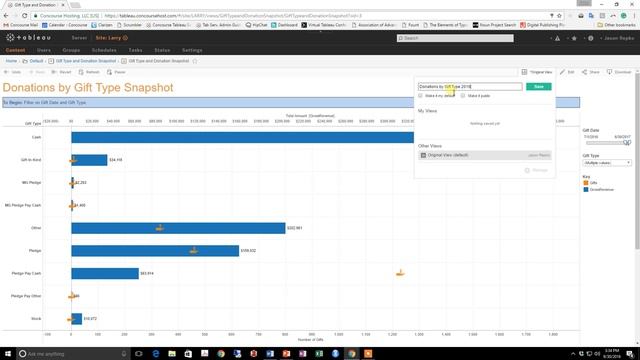Image resolution: width=640 pixels, height=360 pixels.
Task: Open File Explorer from taskbar
Action: 172,353
